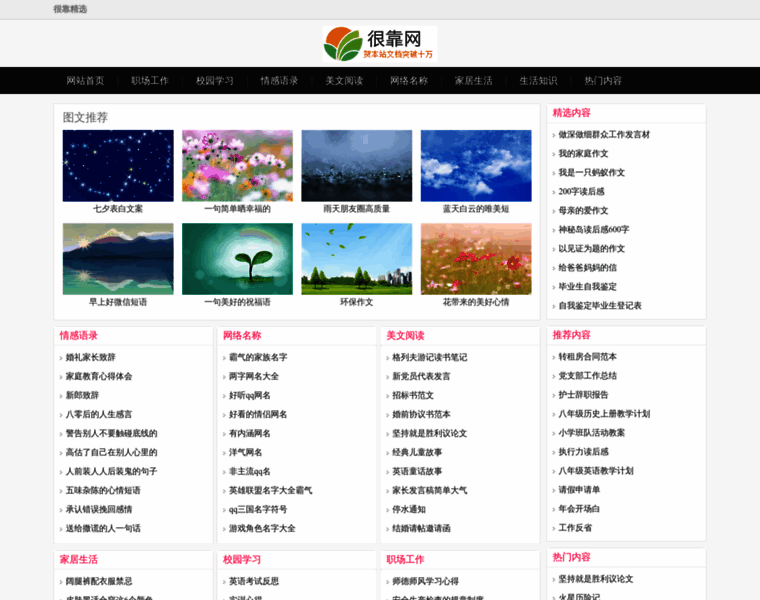Open the 霸气的家族名字 link
This screenshot has width=760, height=600.
(x=257, y=357)
